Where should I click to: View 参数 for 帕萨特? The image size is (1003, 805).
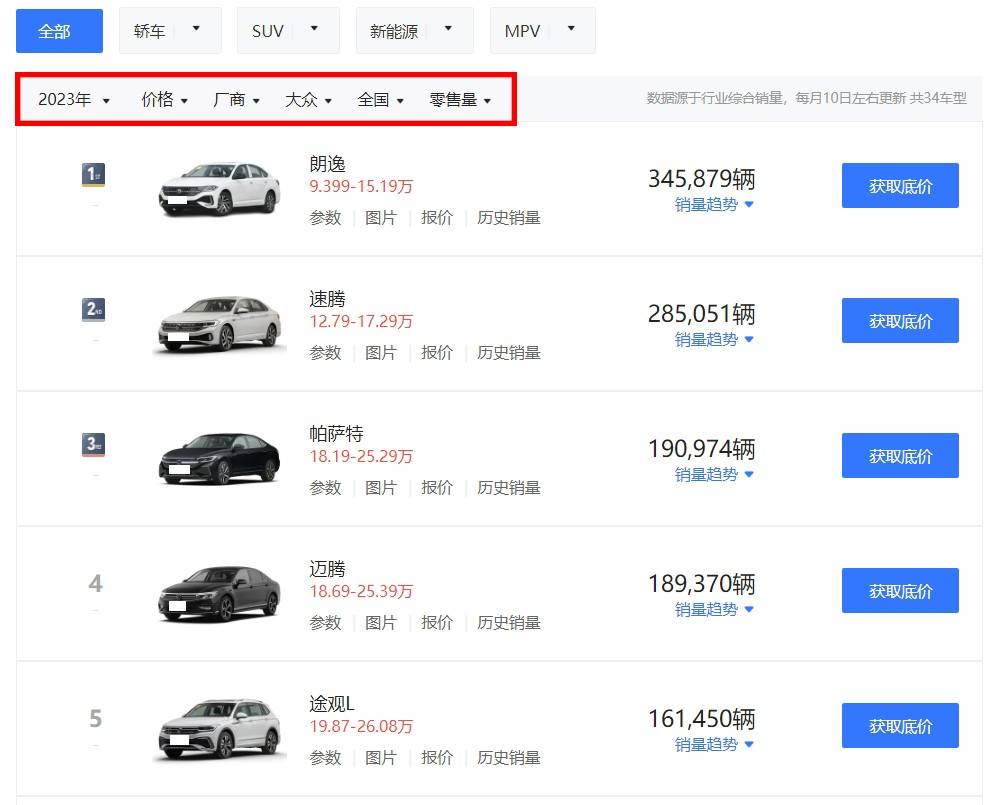[x=326, y=488]
